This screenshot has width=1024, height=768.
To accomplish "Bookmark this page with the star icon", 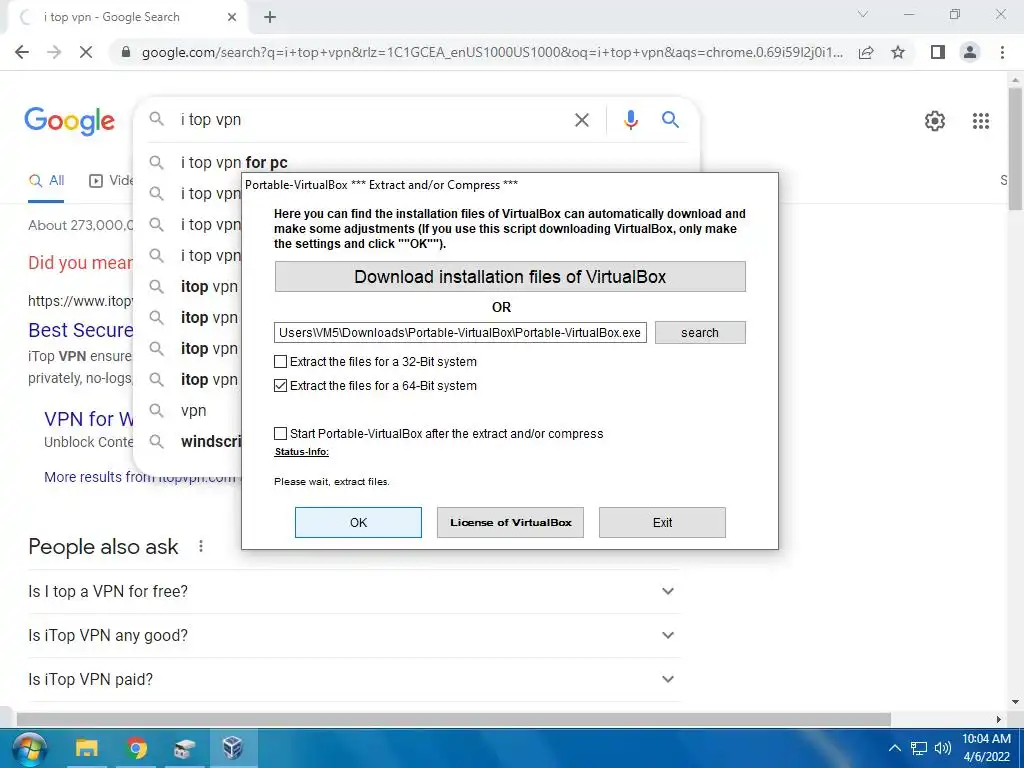I will tap(898, 52).
